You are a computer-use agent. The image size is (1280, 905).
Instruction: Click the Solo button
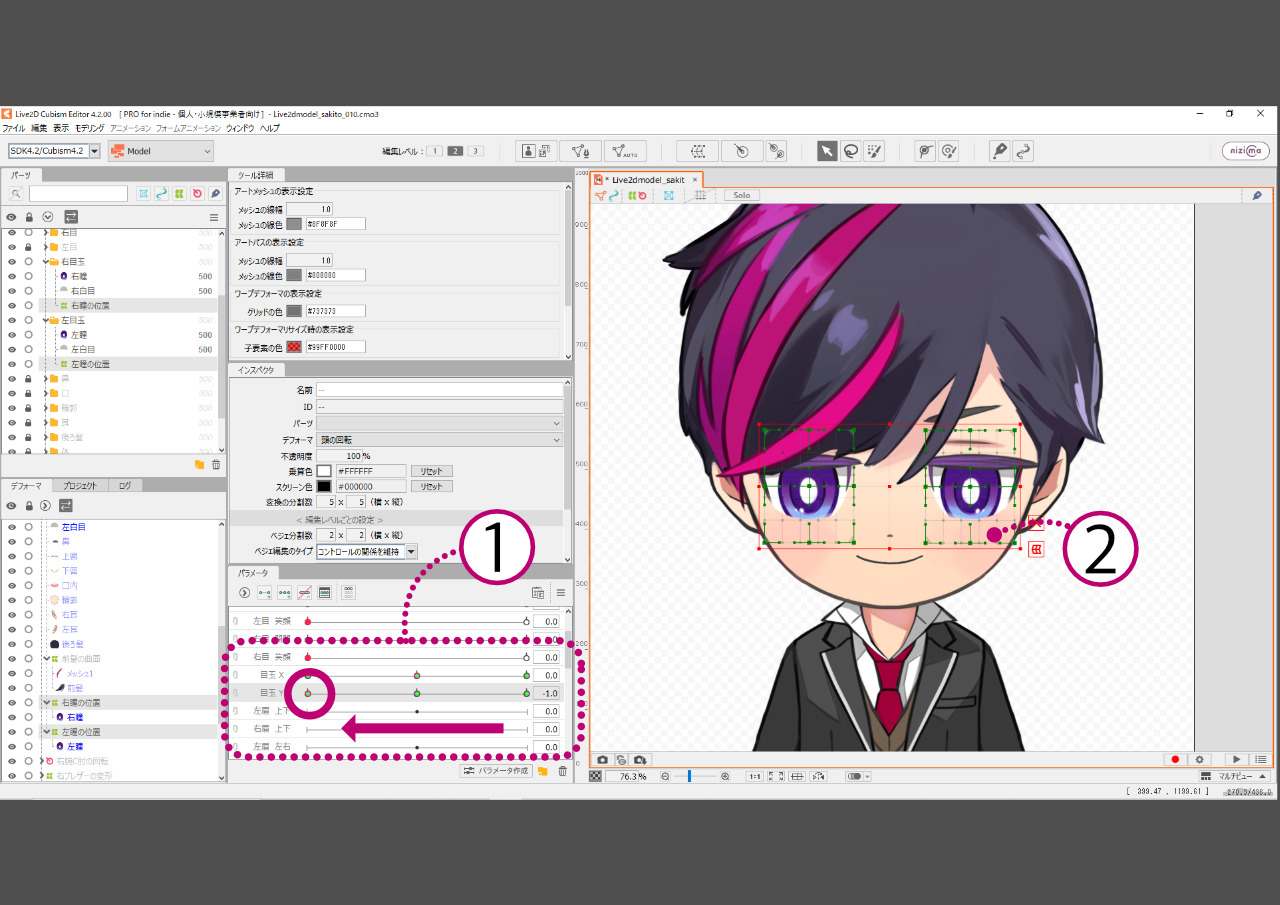click(741, 195)
